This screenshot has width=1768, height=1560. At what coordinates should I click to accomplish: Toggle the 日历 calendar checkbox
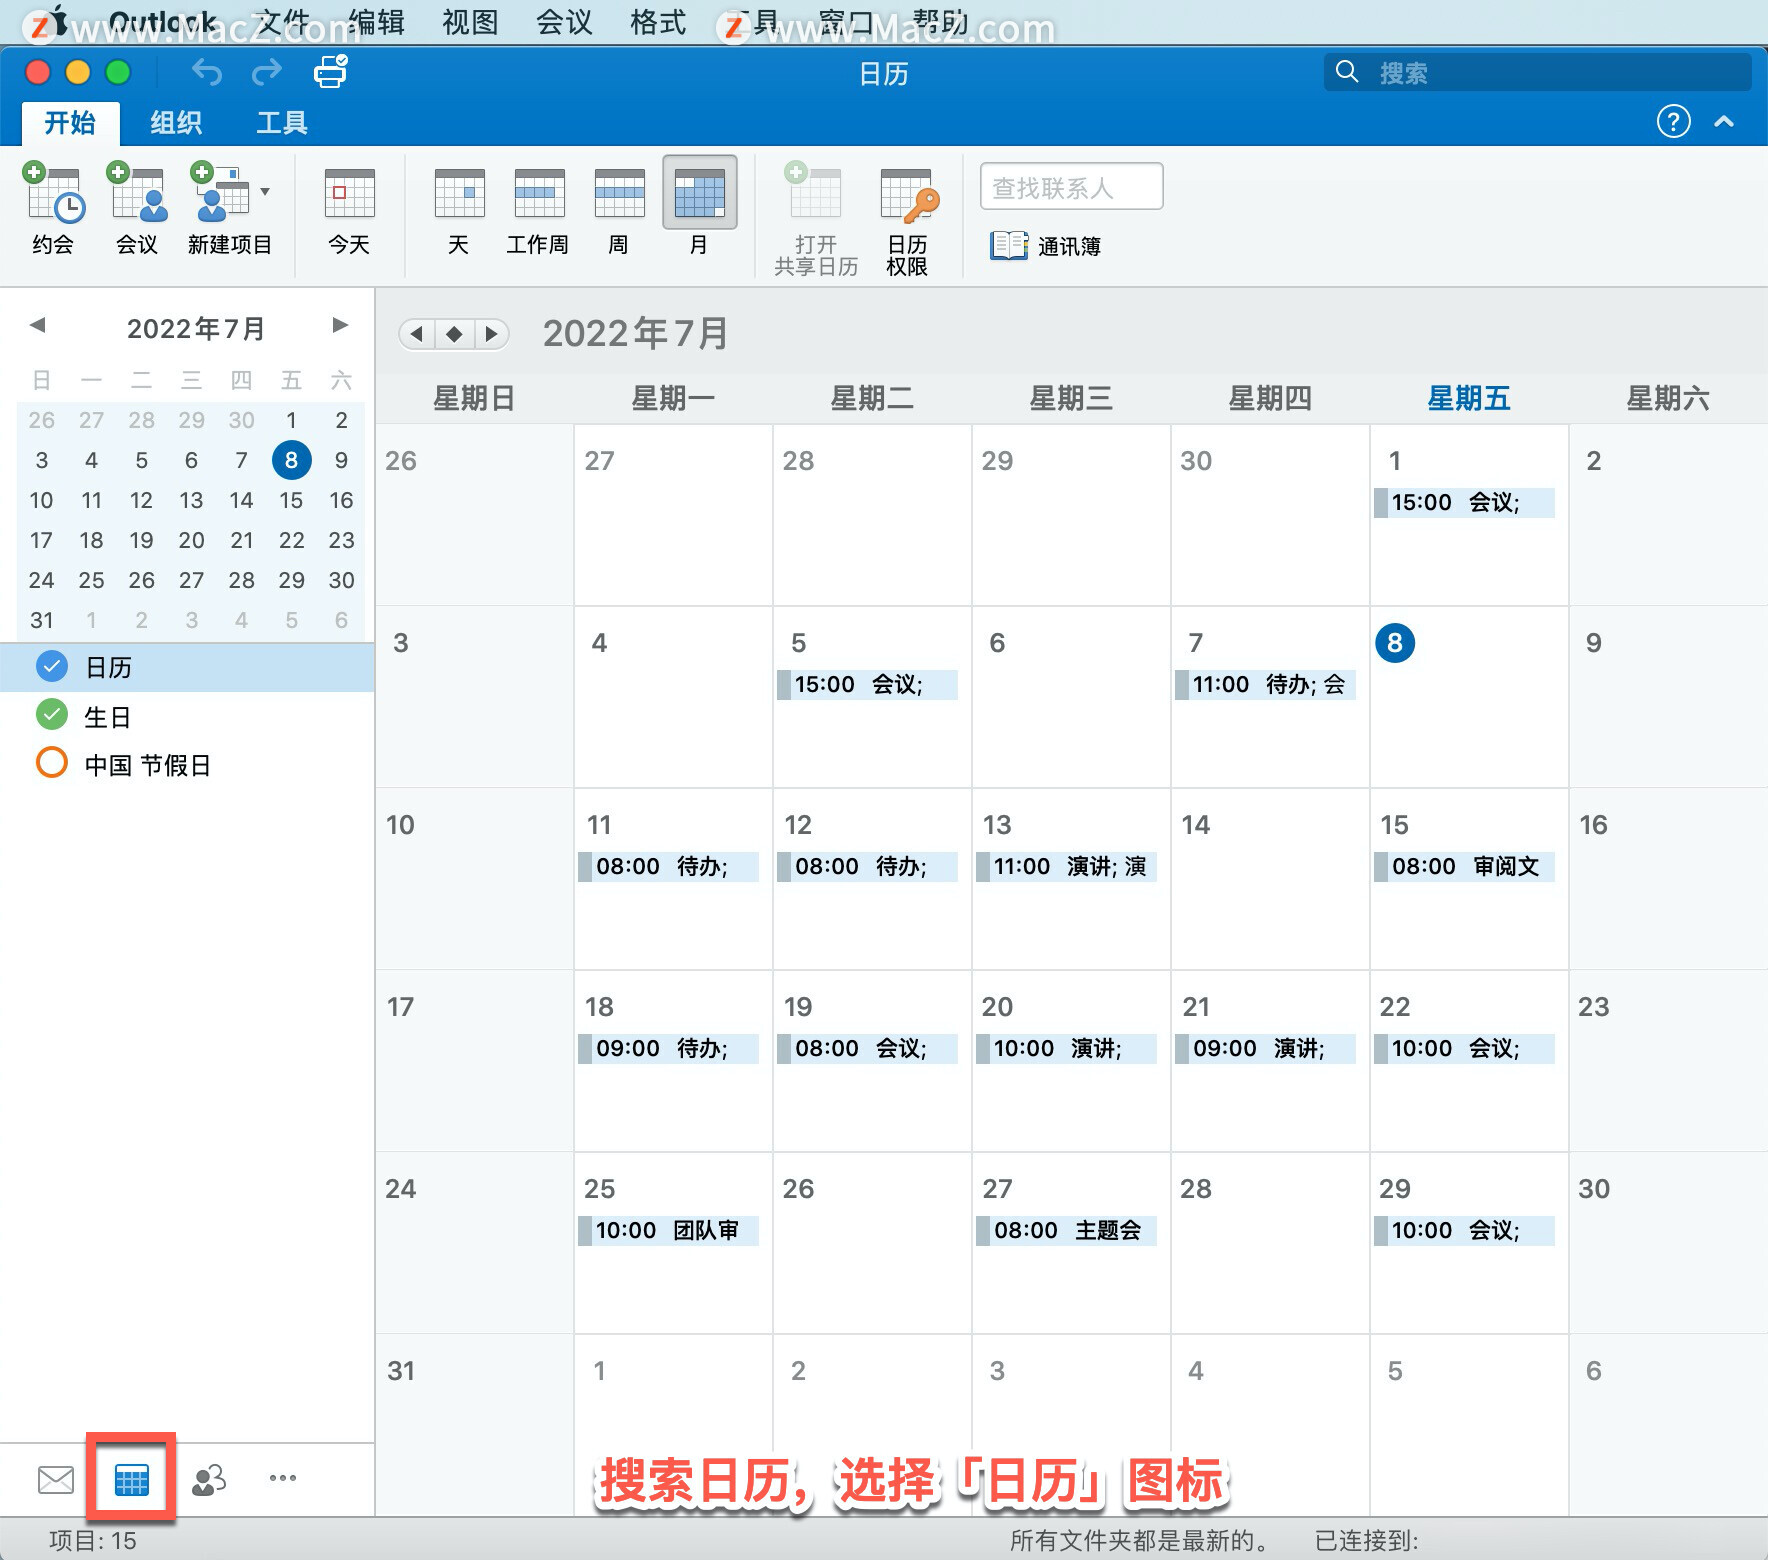(51, 666)
